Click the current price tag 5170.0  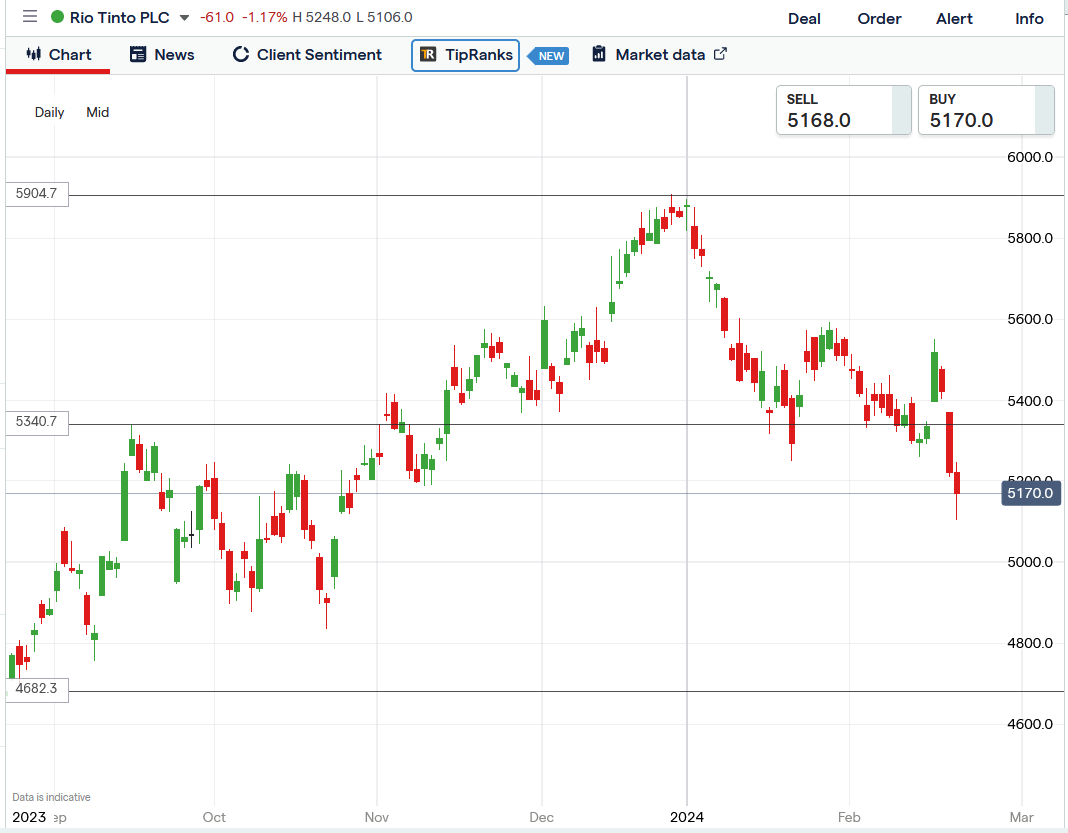point(1031,493)
